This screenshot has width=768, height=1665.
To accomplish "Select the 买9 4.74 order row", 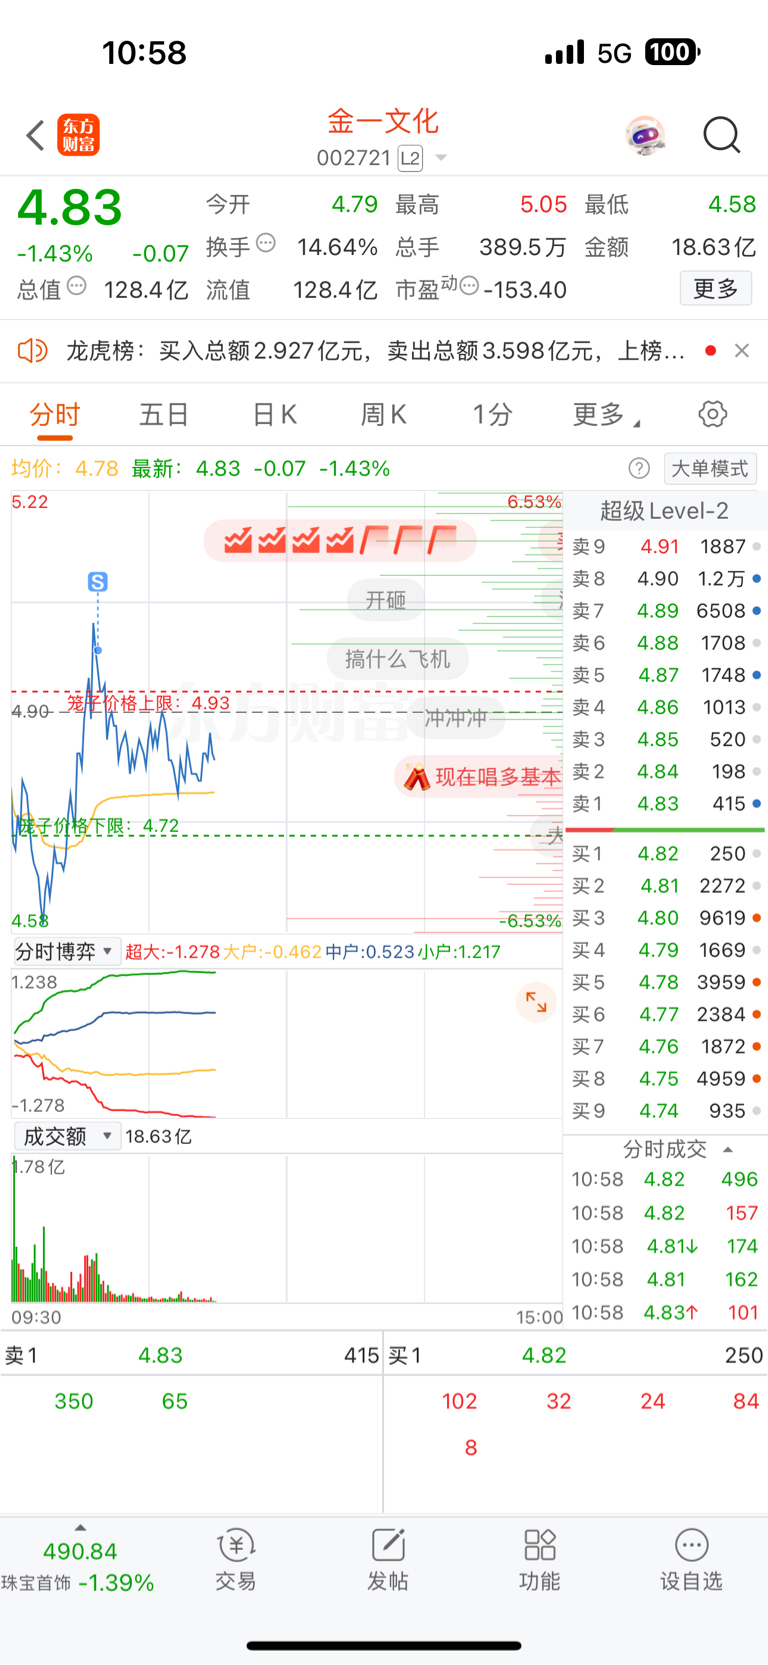I will click(x=667, y=1111).
